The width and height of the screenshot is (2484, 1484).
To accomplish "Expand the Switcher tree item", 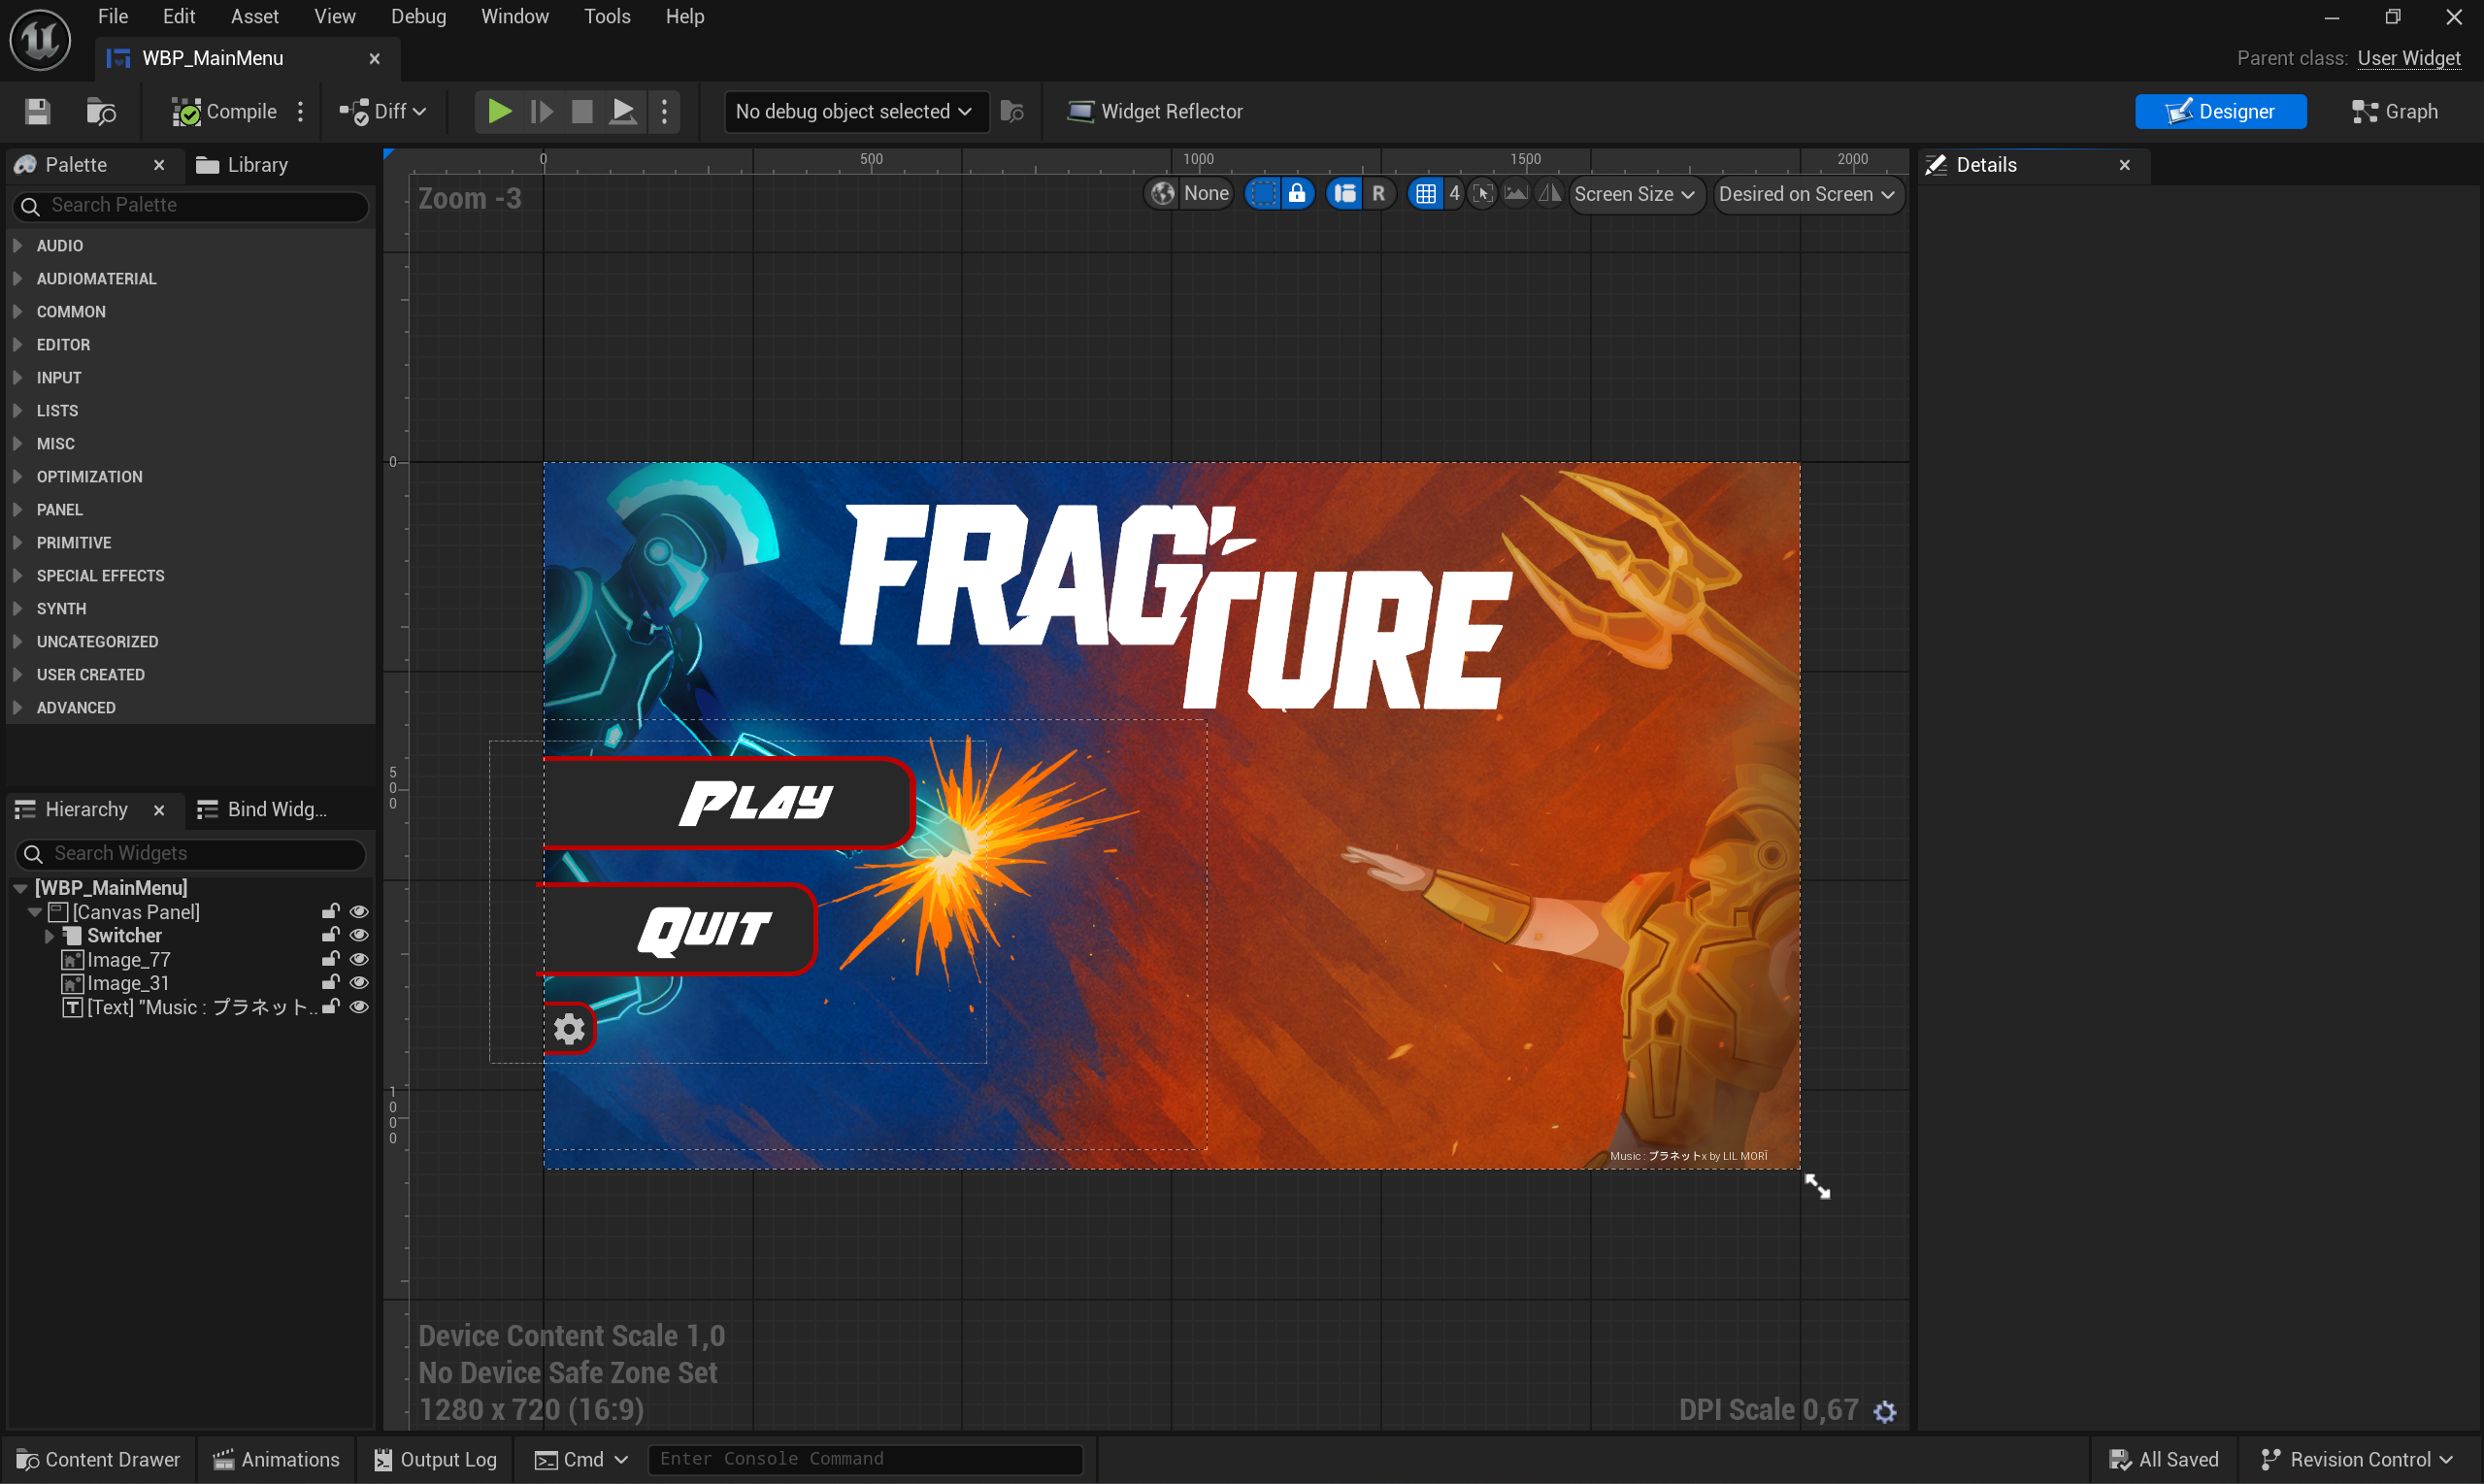I will pos(49,936).
